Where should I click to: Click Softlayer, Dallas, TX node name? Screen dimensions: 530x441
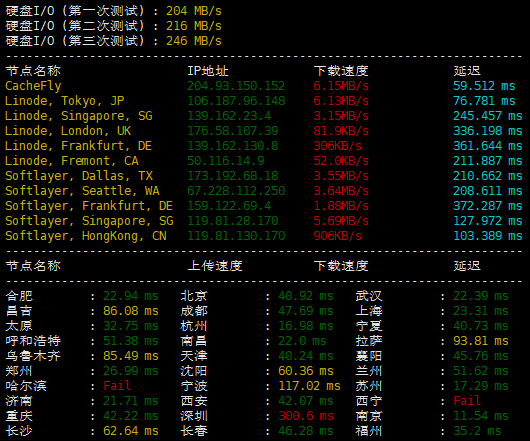(x=79, y=176)
